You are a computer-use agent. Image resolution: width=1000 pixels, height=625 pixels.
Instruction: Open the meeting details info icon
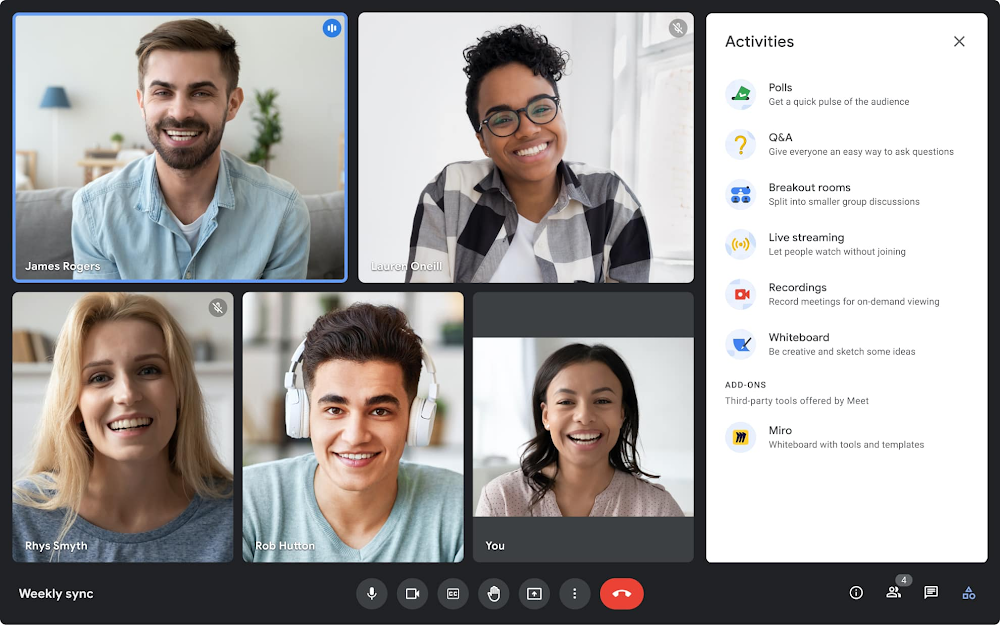tap(856, 593)
